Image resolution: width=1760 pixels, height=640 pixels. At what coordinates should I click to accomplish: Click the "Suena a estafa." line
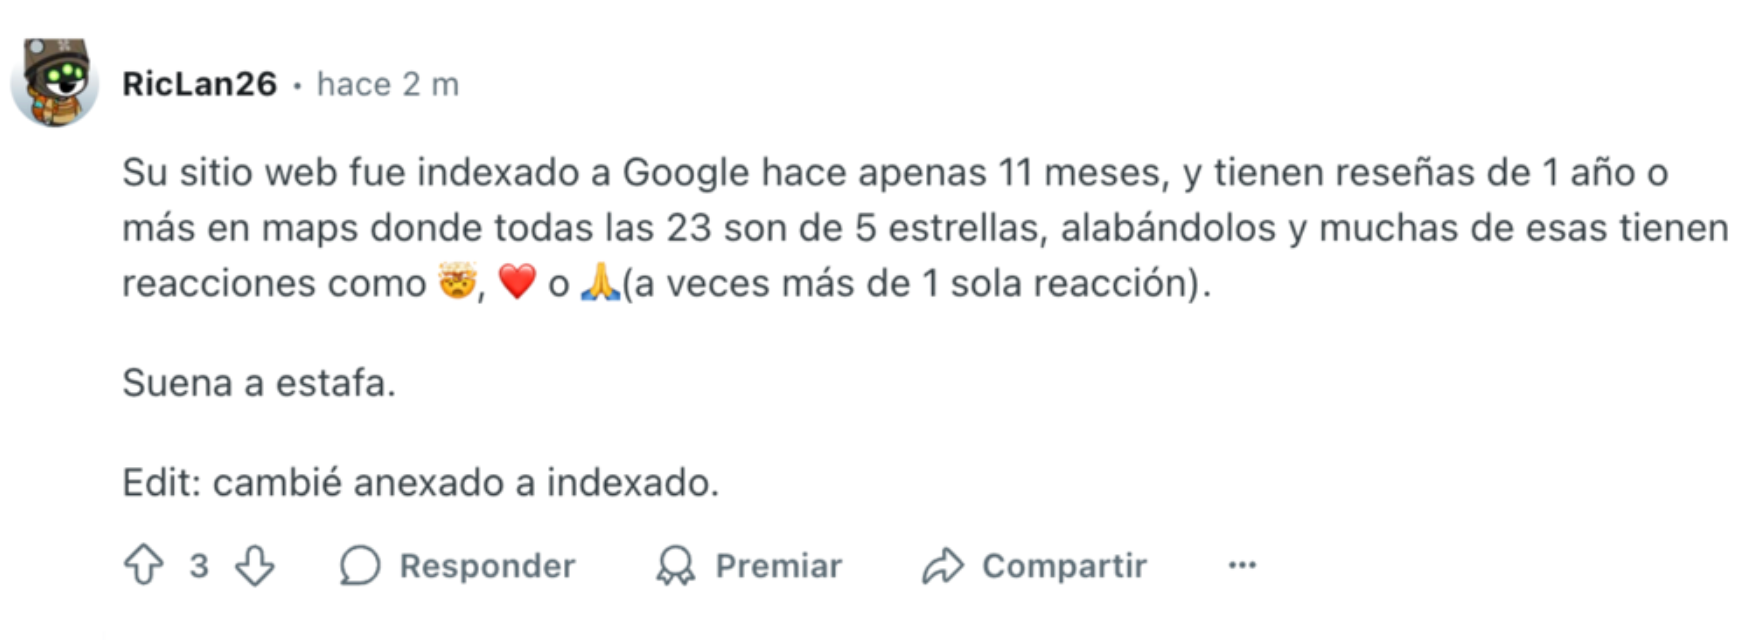point(259,382)
